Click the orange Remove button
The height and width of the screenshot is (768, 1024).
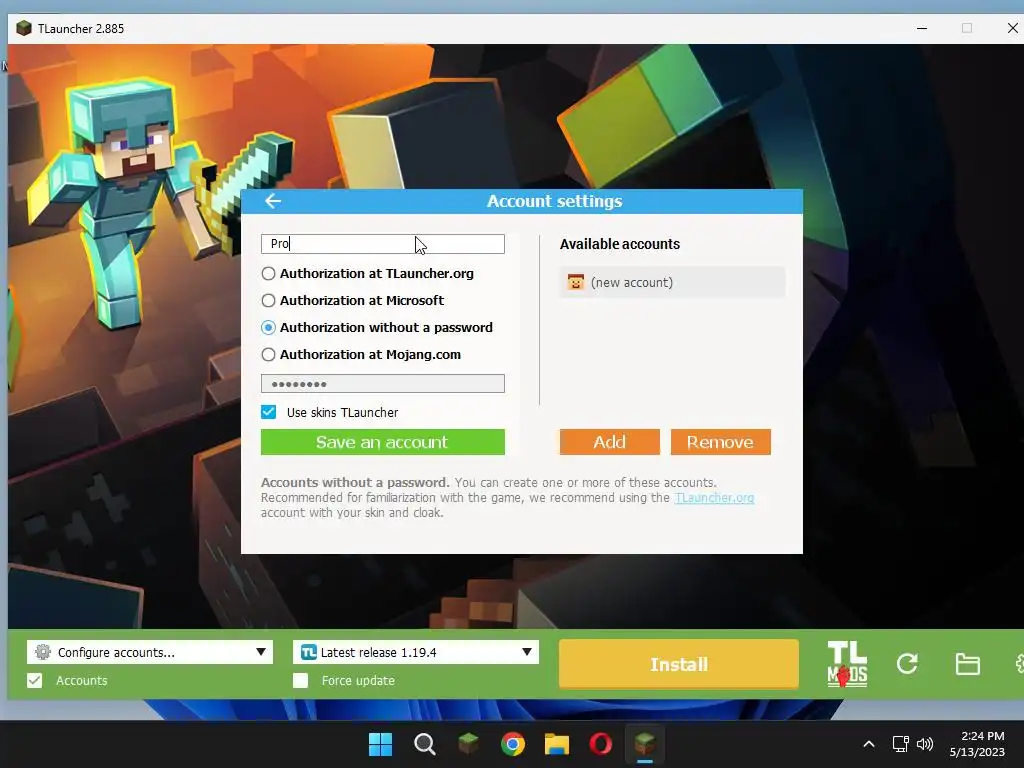pyautogui.click(x=720, y=442)
